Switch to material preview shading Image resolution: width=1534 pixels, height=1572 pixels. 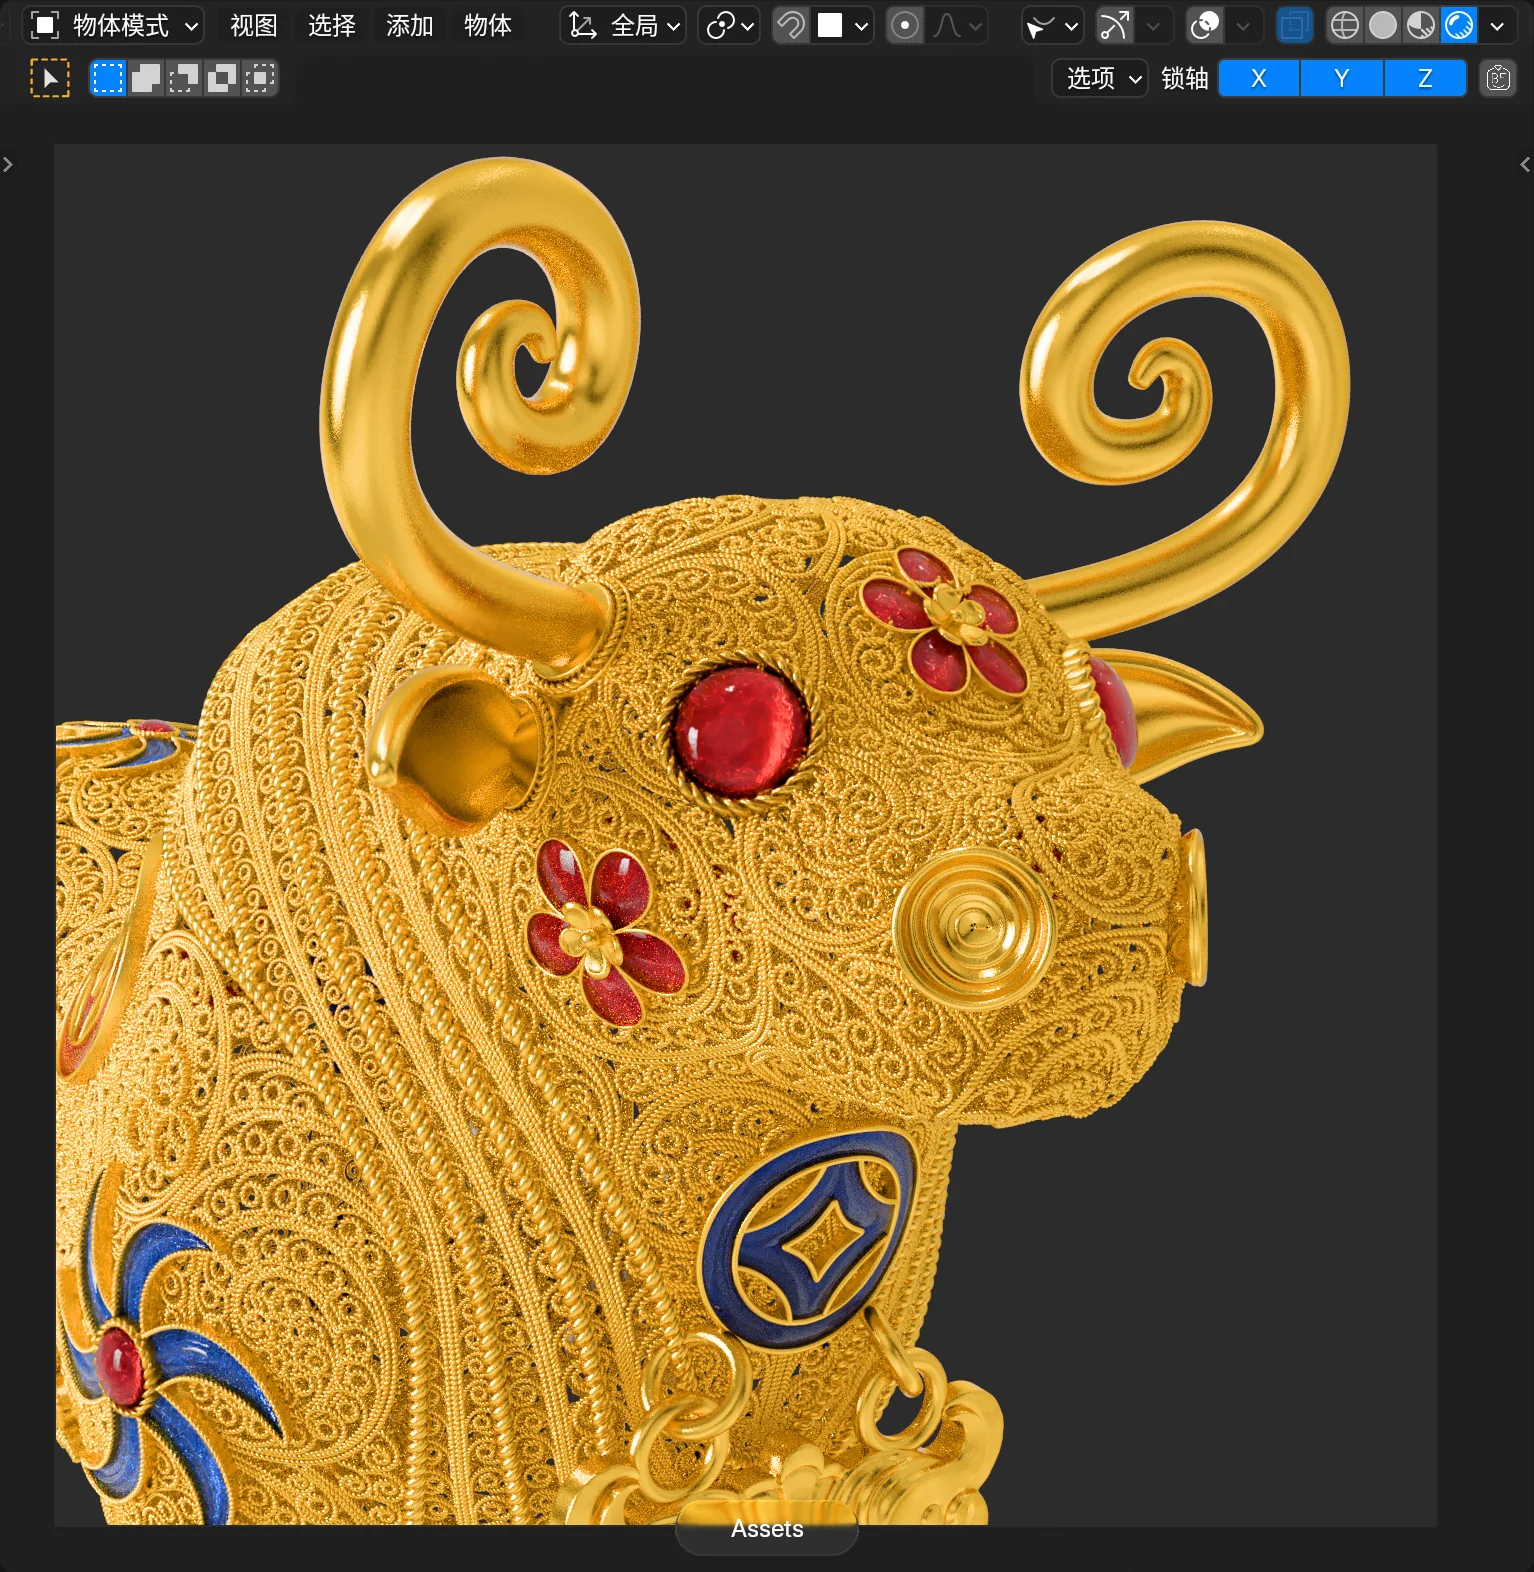point(1421,25)
